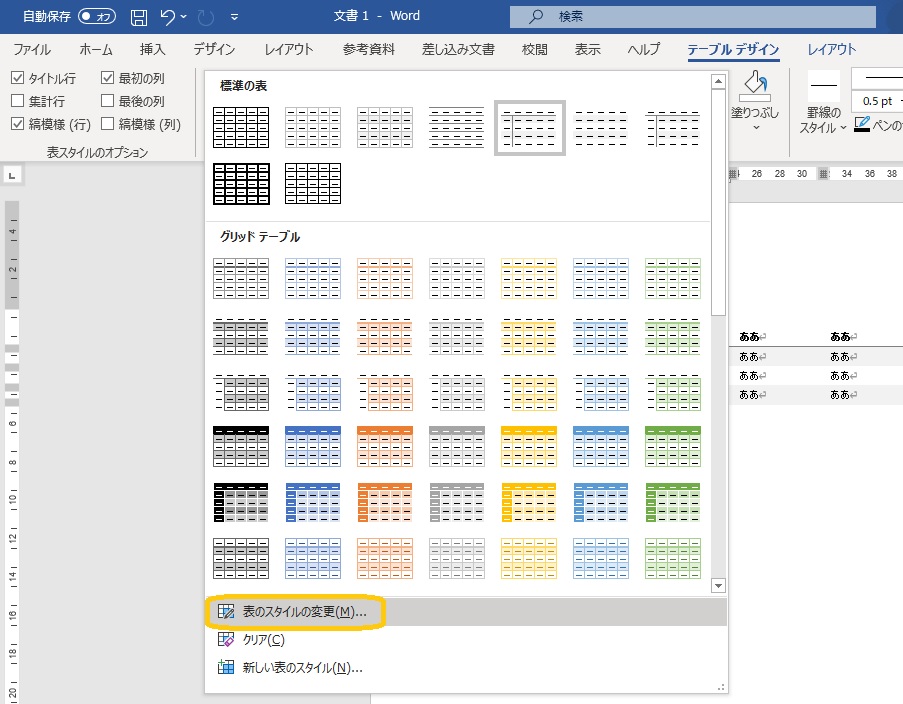Viewport: 903px width, 704px height.
Task: Click the Clear table style eraser icon
Action: pyautogui.click(x=226, y=640)
